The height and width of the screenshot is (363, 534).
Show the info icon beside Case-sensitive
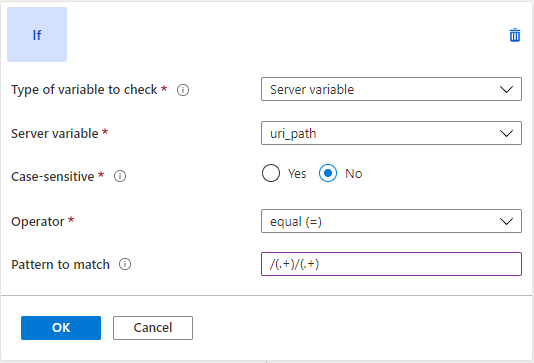(120, 176)
